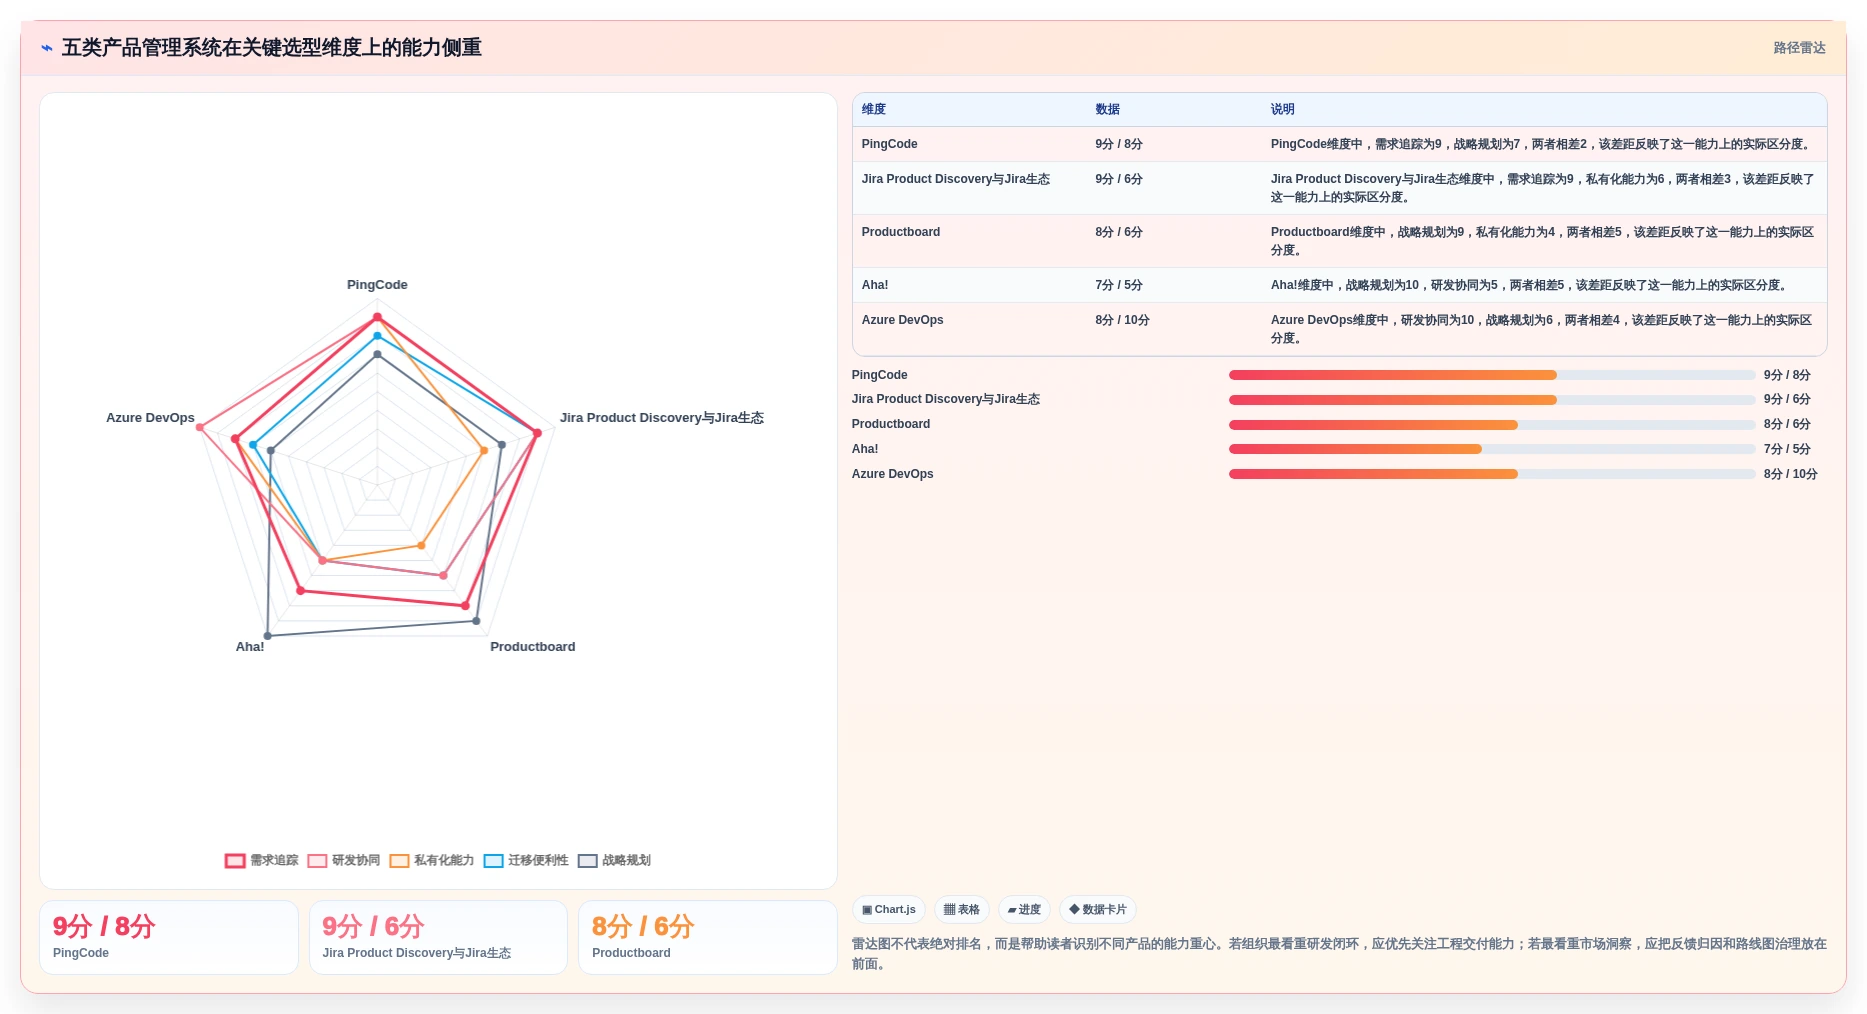Click the Chart.js tag chip
Image resolution: width=1867 pixels, height=1014 pixels.
889,910
